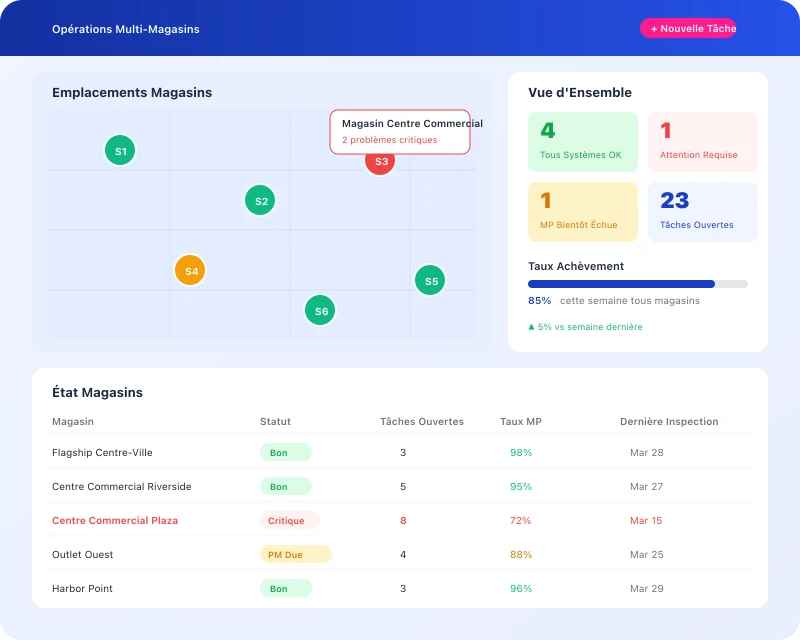Toggle the PM Due badge for Outlet Ouest

(295, 554)
